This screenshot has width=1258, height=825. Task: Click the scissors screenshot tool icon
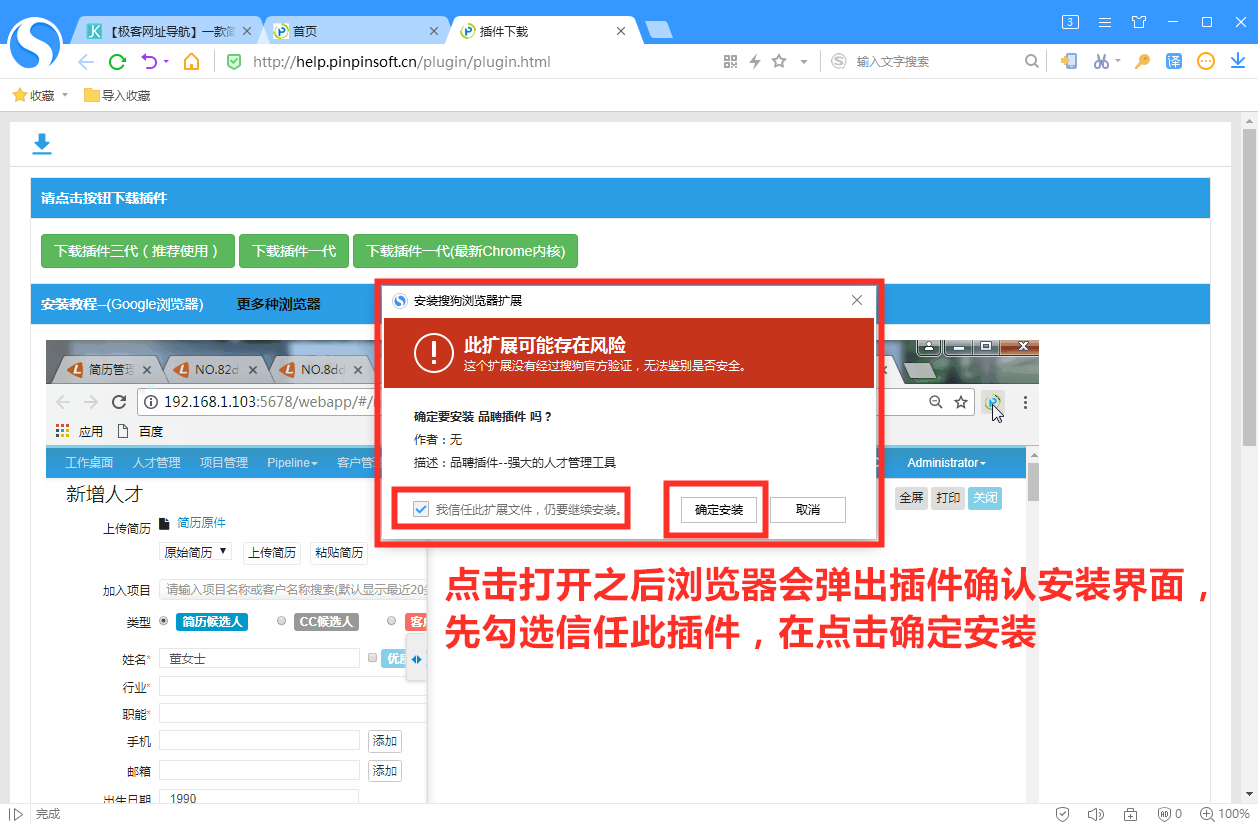click(x=1100, y=62)
